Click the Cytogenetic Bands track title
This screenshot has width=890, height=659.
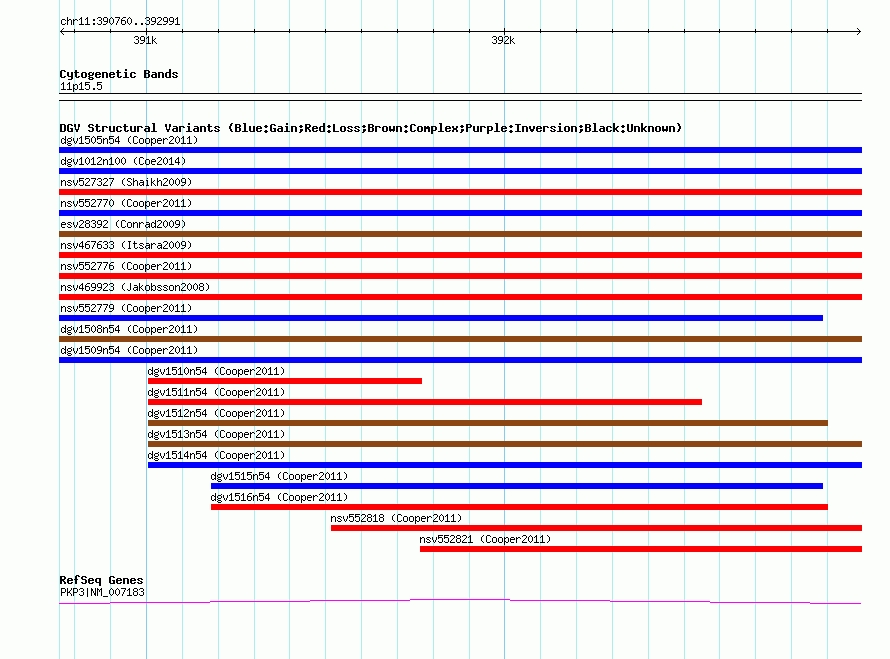[x=119, y=74]
